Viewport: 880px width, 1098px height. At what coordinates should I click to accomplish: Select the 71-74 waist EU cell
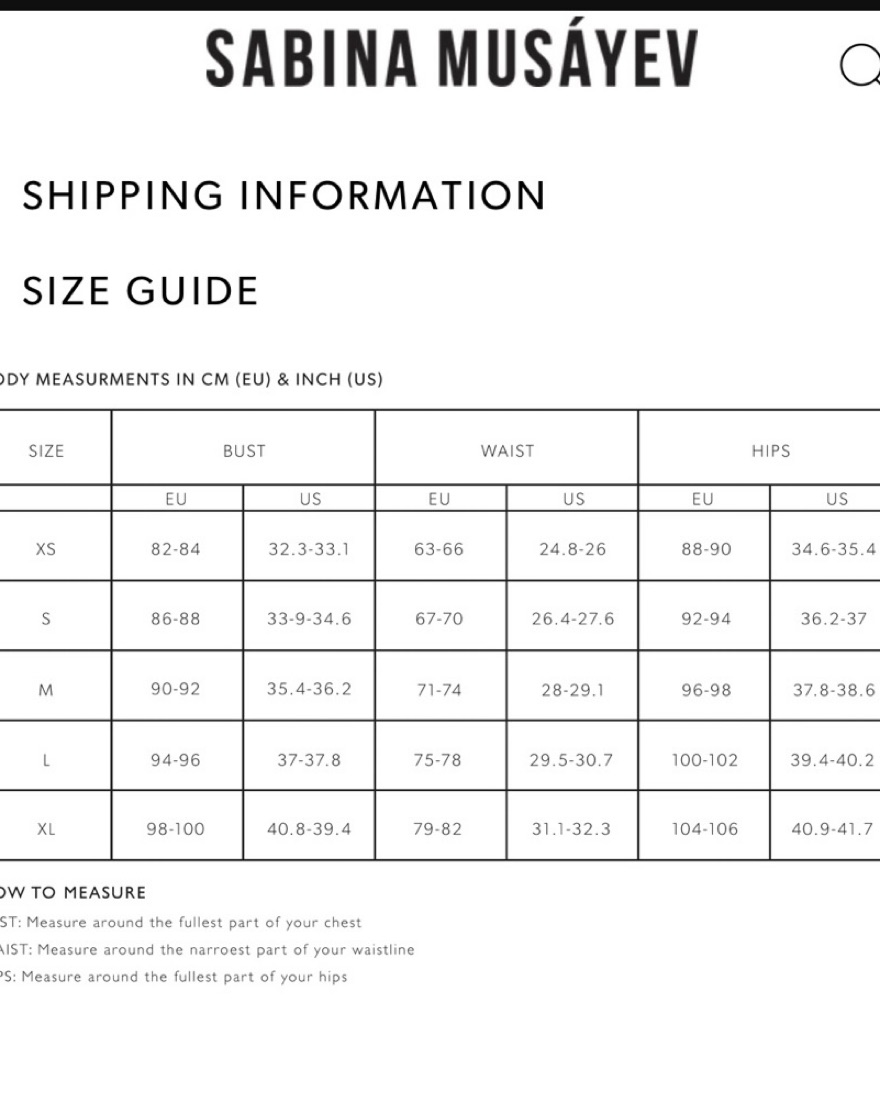(x=439, y=690)
